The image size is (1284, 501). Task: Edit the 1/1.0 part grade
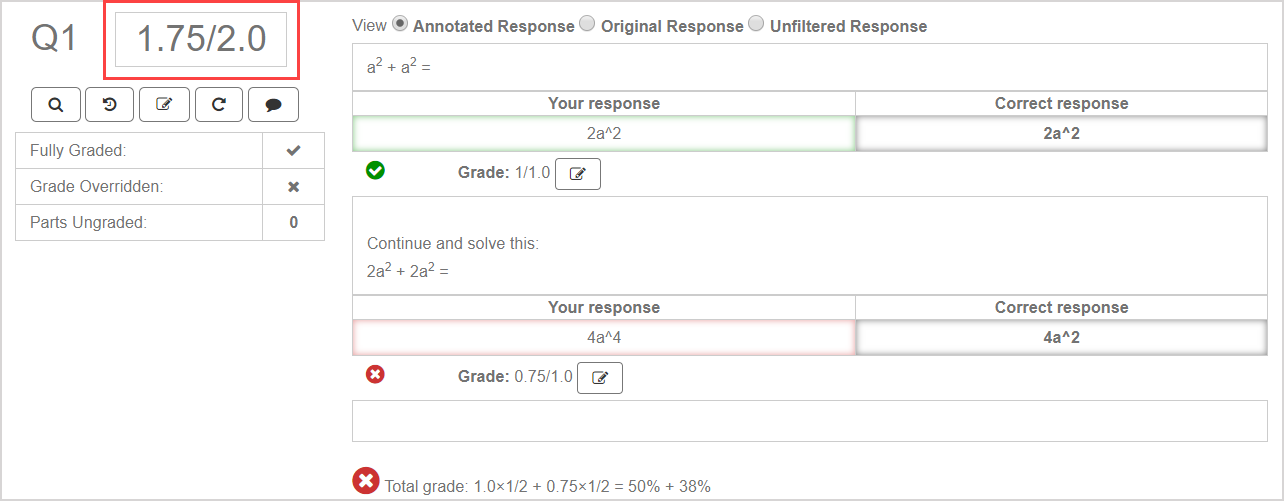click(x=578, y=174)
